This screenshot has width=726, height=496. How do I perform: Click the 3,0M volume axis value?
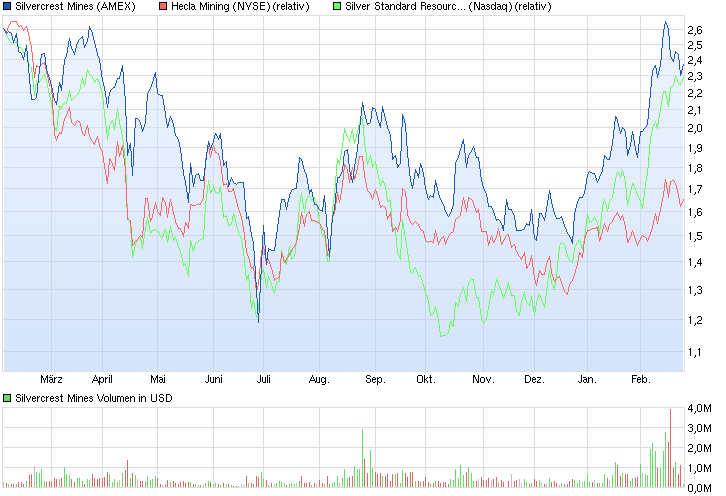(700, 428)
